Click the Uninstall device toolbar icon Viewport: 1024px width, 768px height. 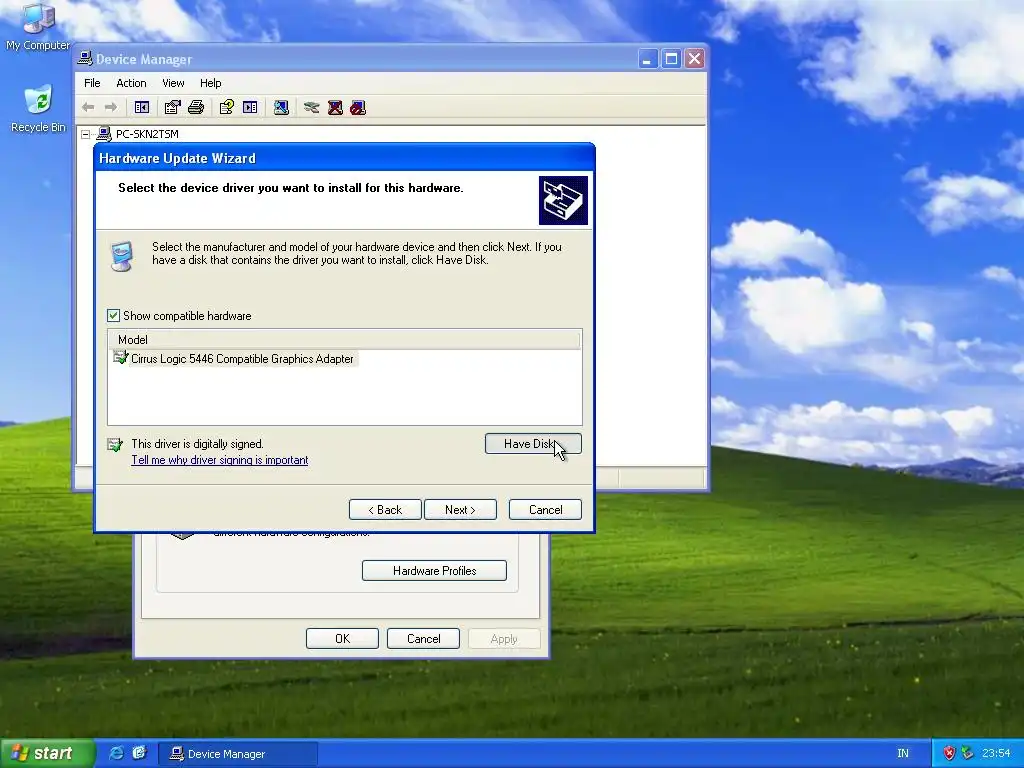(x=335, y=107)
